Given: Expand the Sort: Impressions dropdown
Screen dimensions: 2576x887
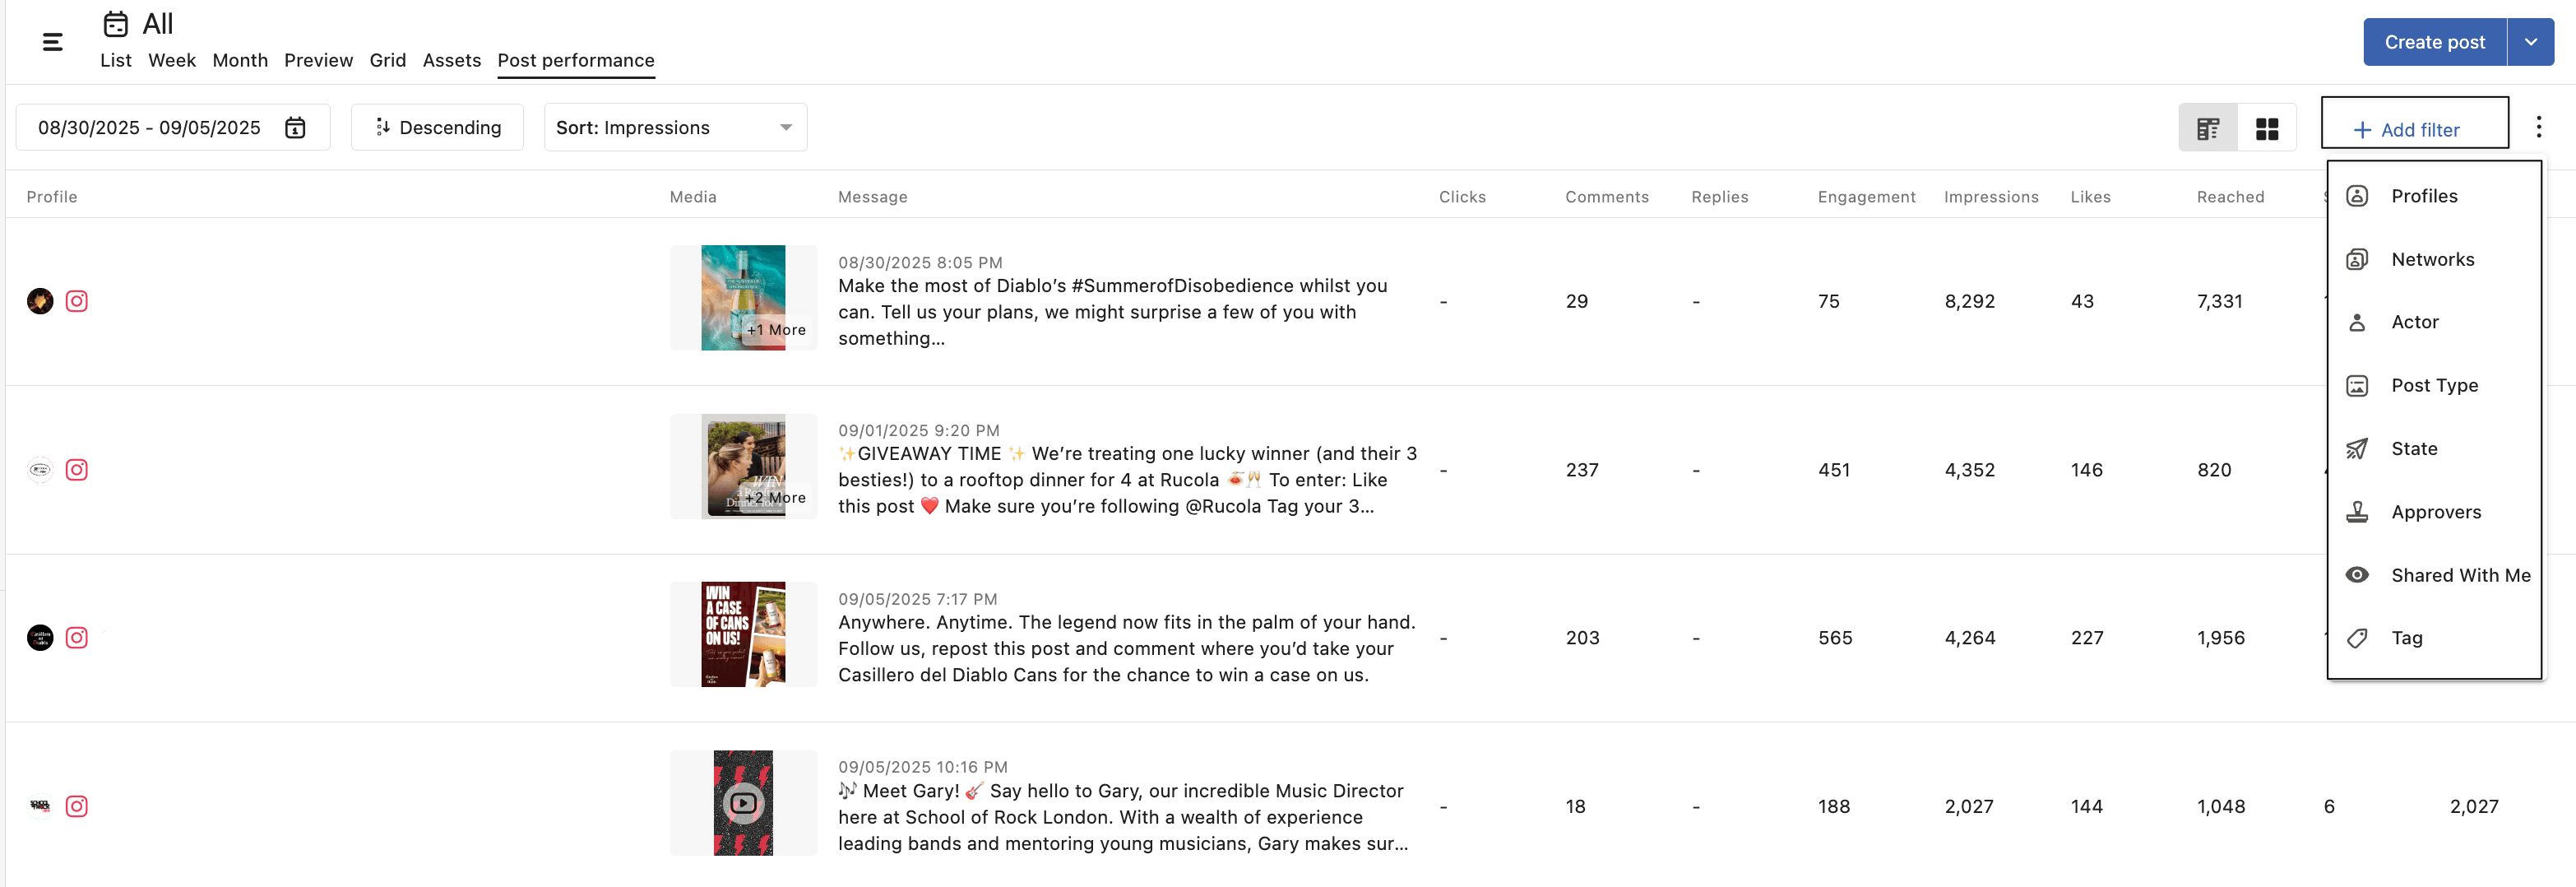Looking at the screenshot, I should pyautogui.click(x=675, y=128).
